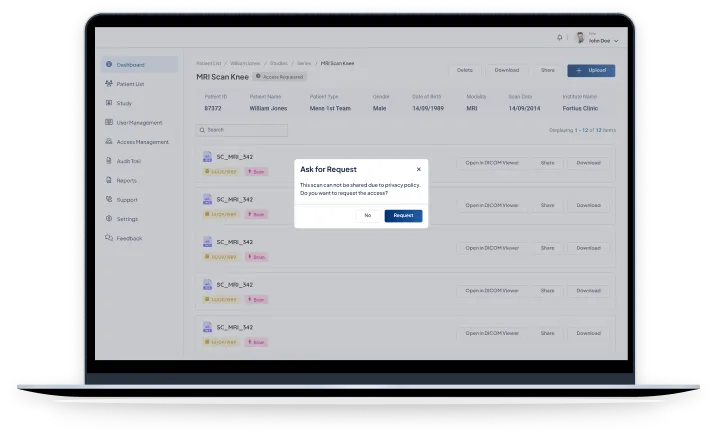Screen dimensions: 717x435
Task: Click the Access Management sidebar icon
Action: point(109,141)
